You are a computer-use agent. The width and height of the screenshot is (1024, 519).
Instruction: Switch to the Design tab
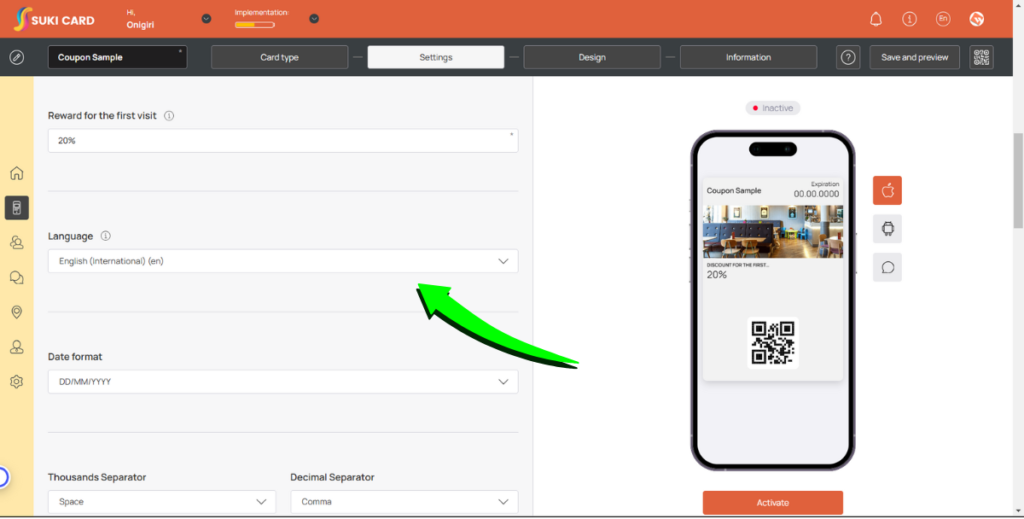tap(592, 57)
